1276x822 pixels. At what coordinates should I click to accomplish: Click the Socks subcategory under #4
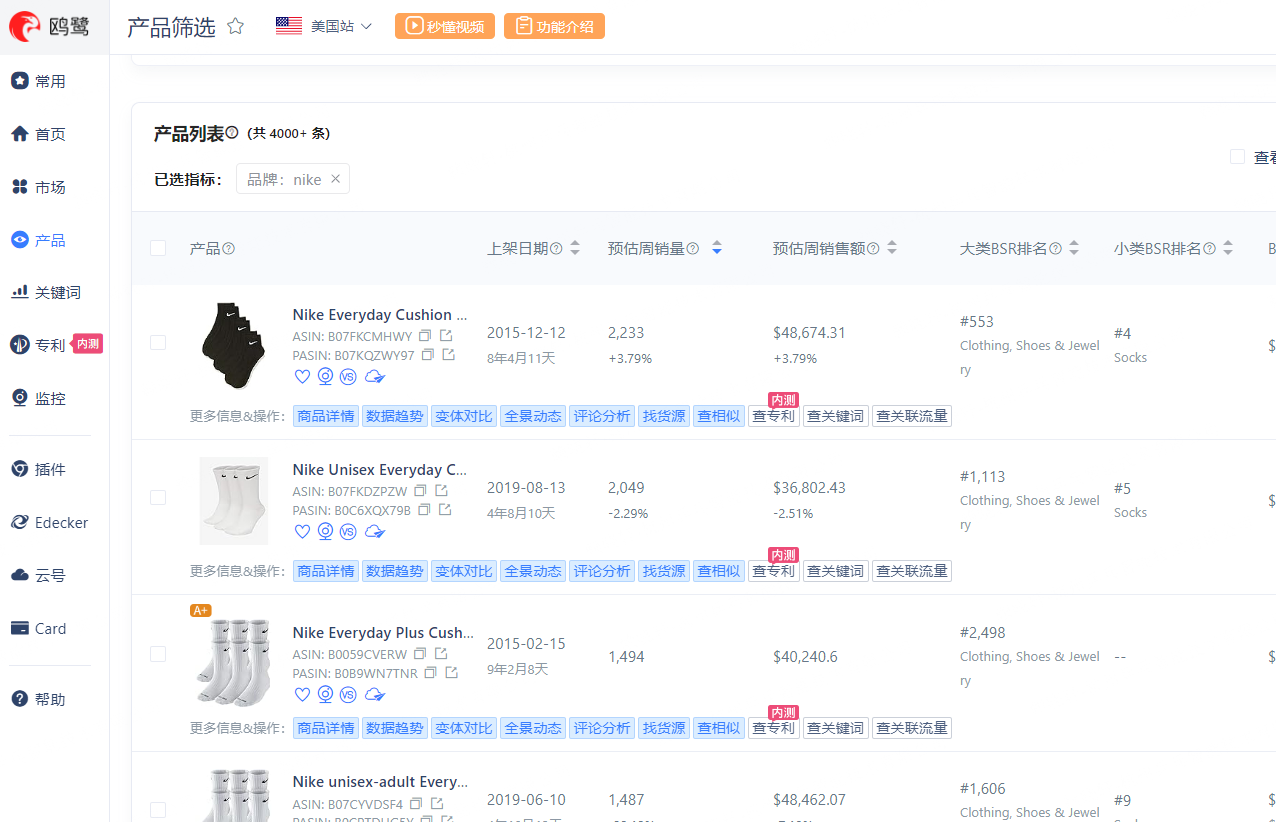click(1130, 357)
